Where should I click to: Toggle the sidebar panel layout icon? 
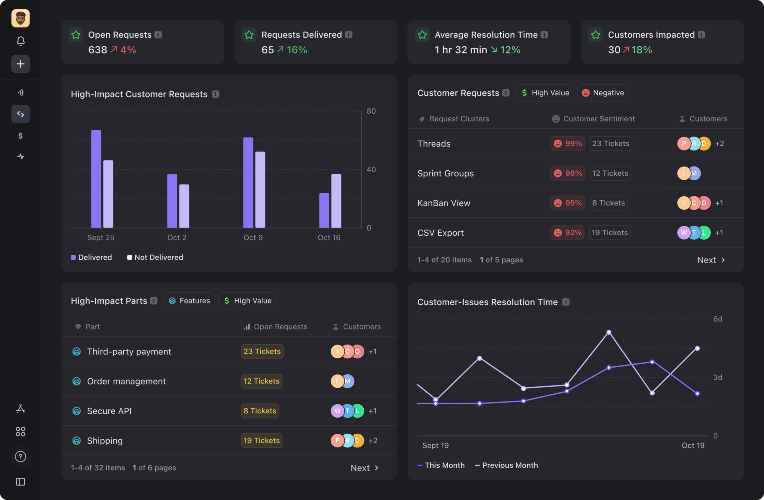pyautogui.click(x=20, y=481)
